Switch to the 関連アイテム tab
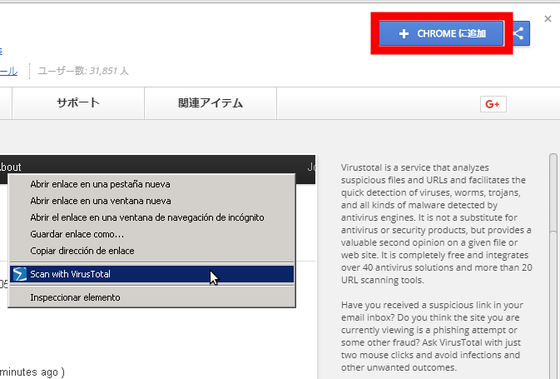 pos(210,103)
